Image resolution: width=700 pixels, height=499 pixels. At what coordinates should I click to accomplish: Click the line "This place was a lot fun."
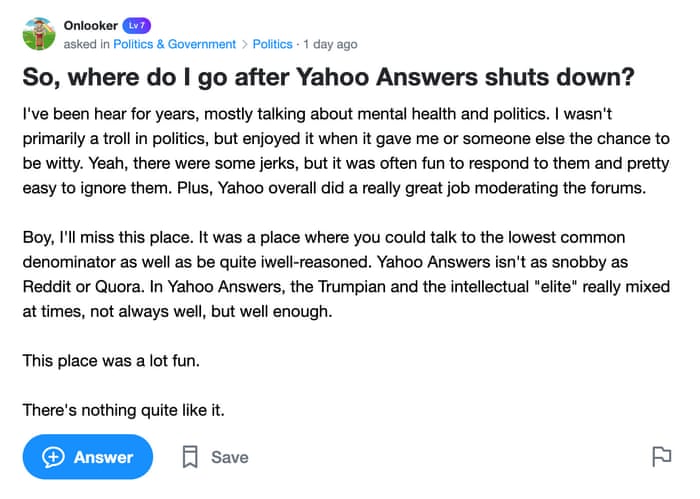(x=111, y=360)
